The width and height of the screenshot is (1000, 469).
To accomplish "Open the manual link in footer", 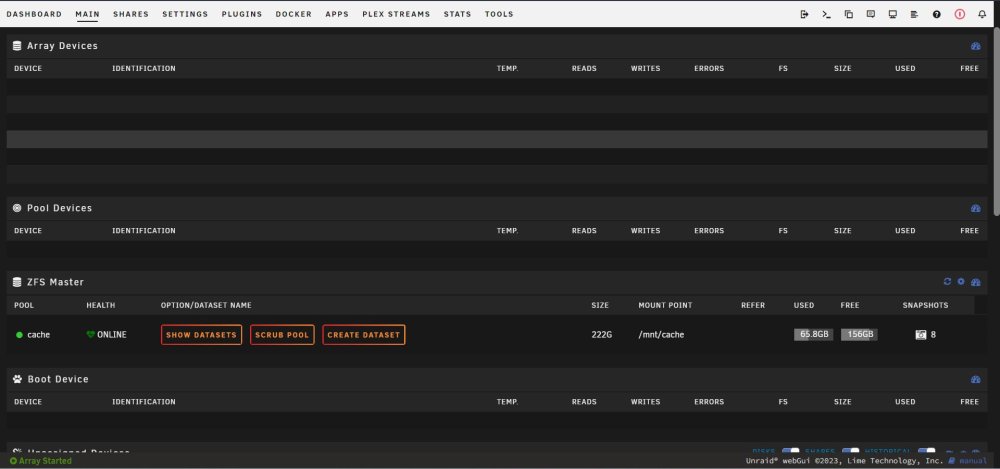I will pyautogui.click(x=973, y=461).
